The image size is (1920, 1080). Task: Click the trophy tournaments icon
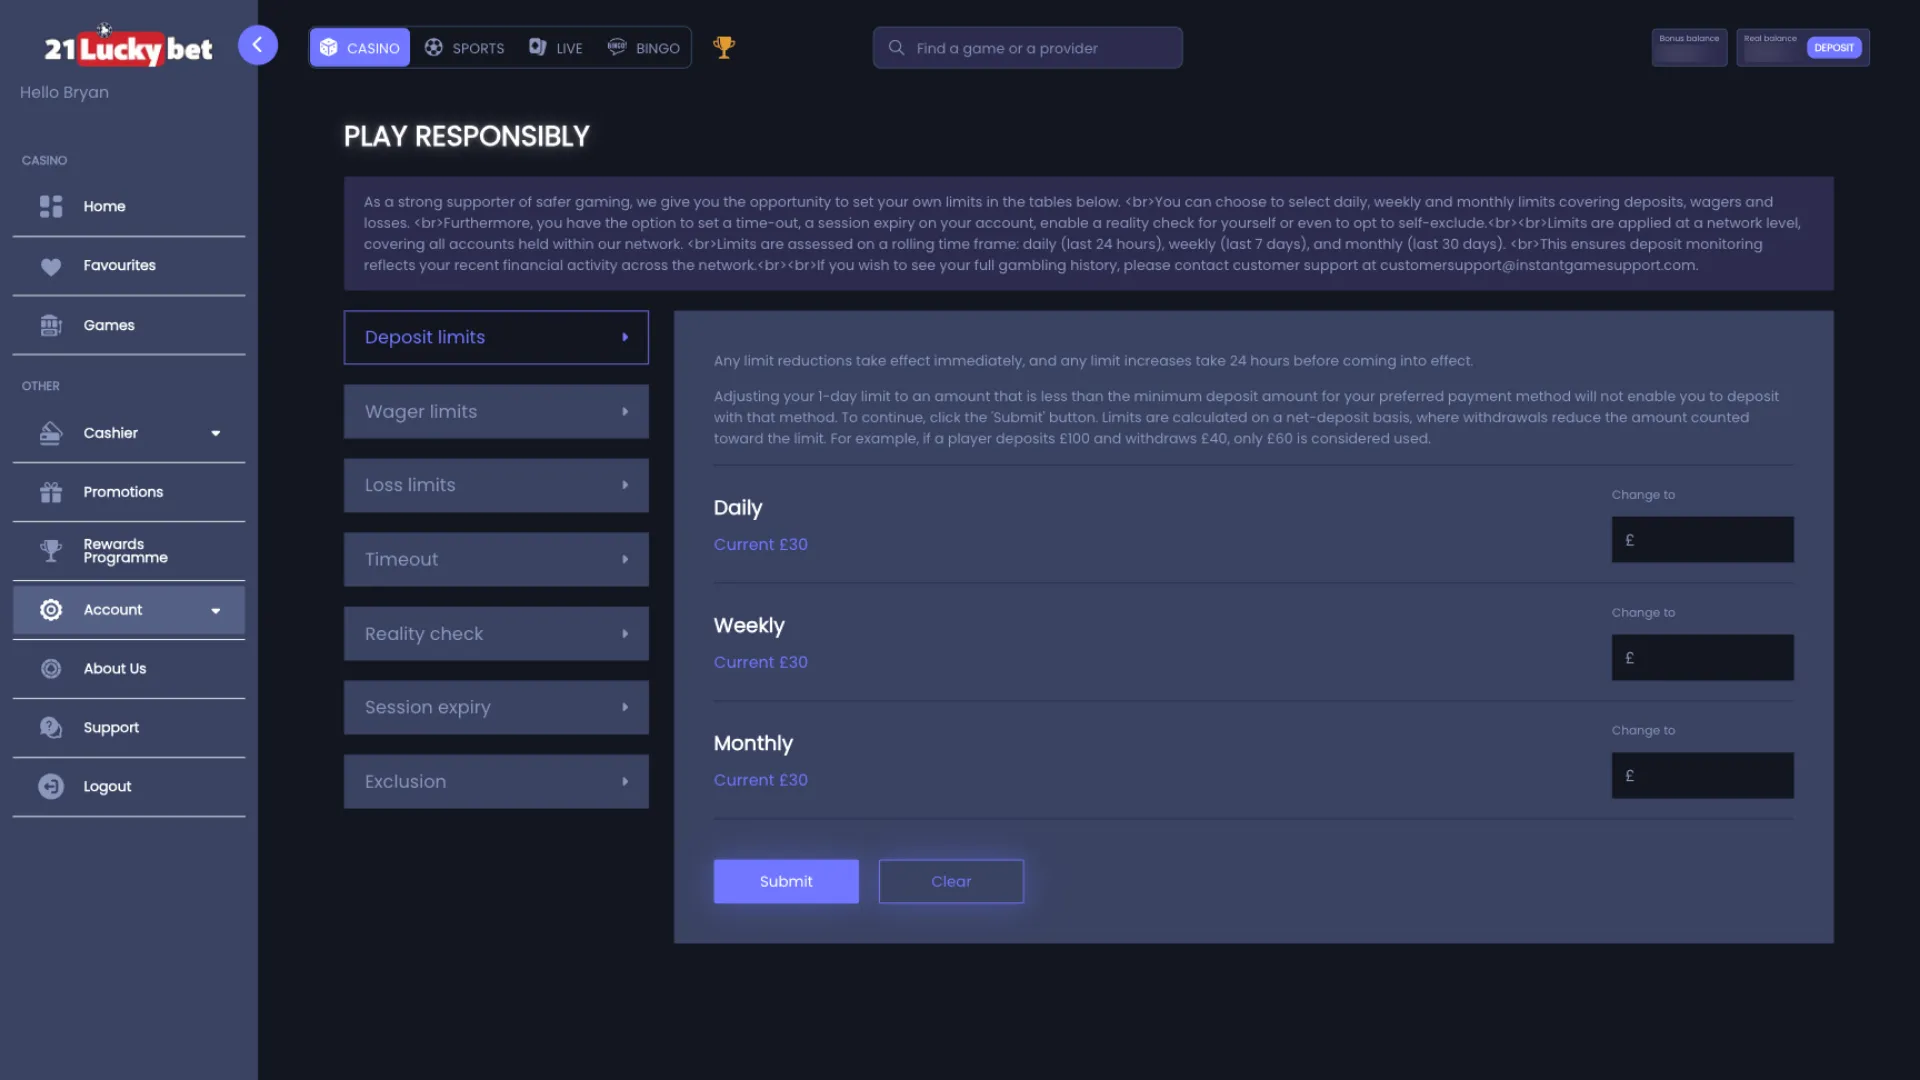723,46
